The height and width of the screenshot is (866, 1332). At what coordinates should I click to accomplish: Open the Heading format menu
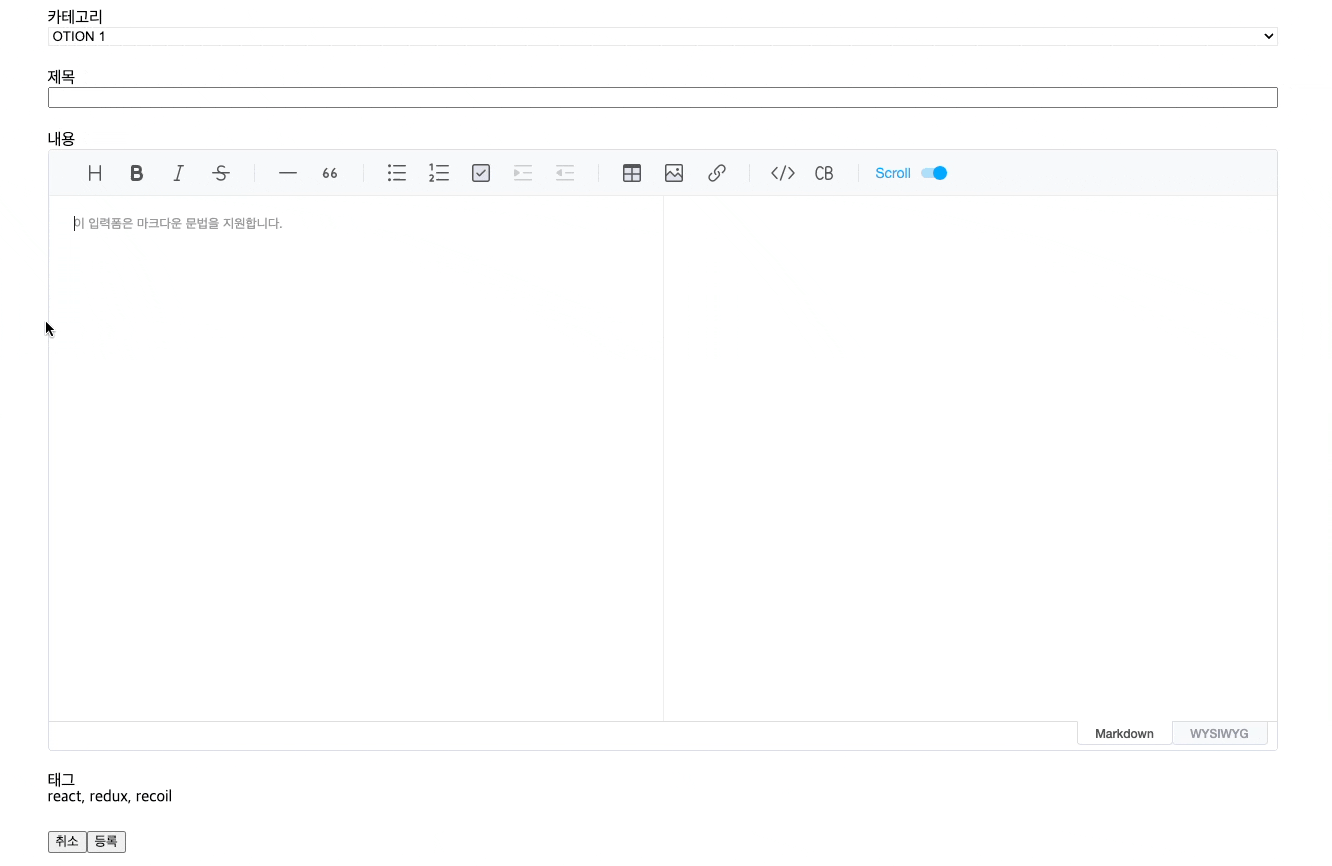point(94,172)
